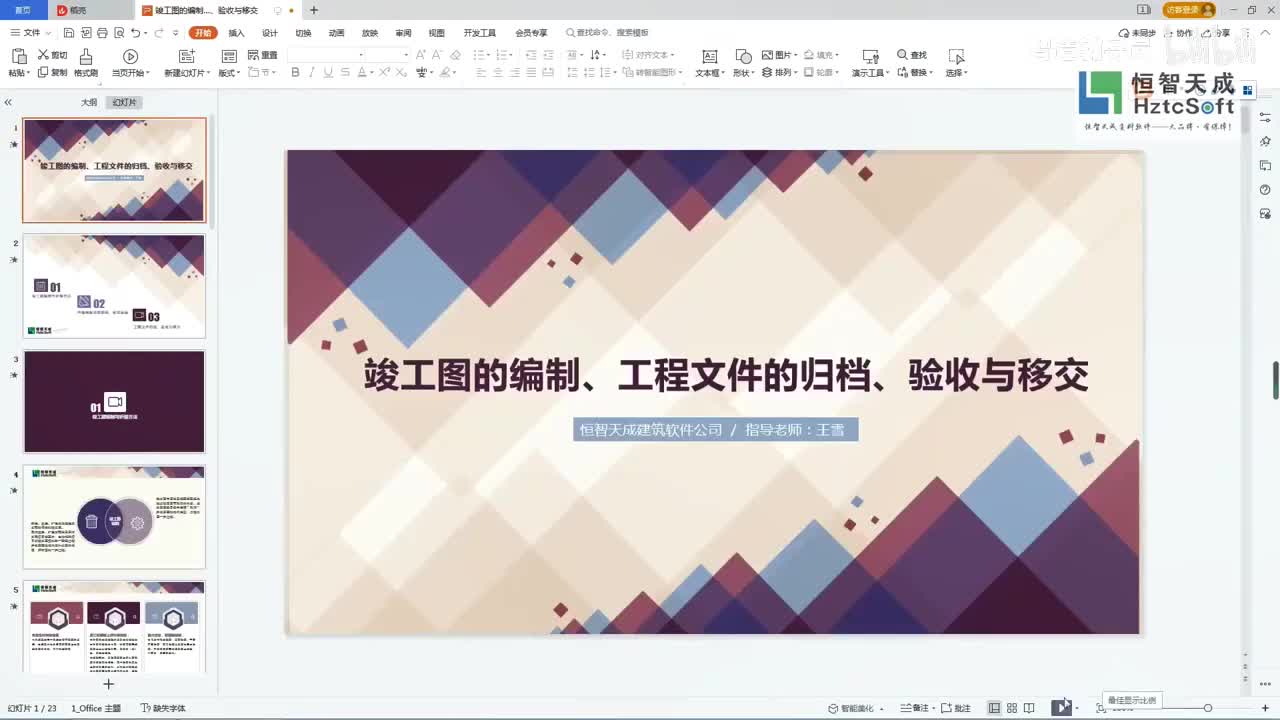This screenshot has width=1280, height=720.
Task: Expand the customize quick access toolbar arrow
Action: [176, 33]
